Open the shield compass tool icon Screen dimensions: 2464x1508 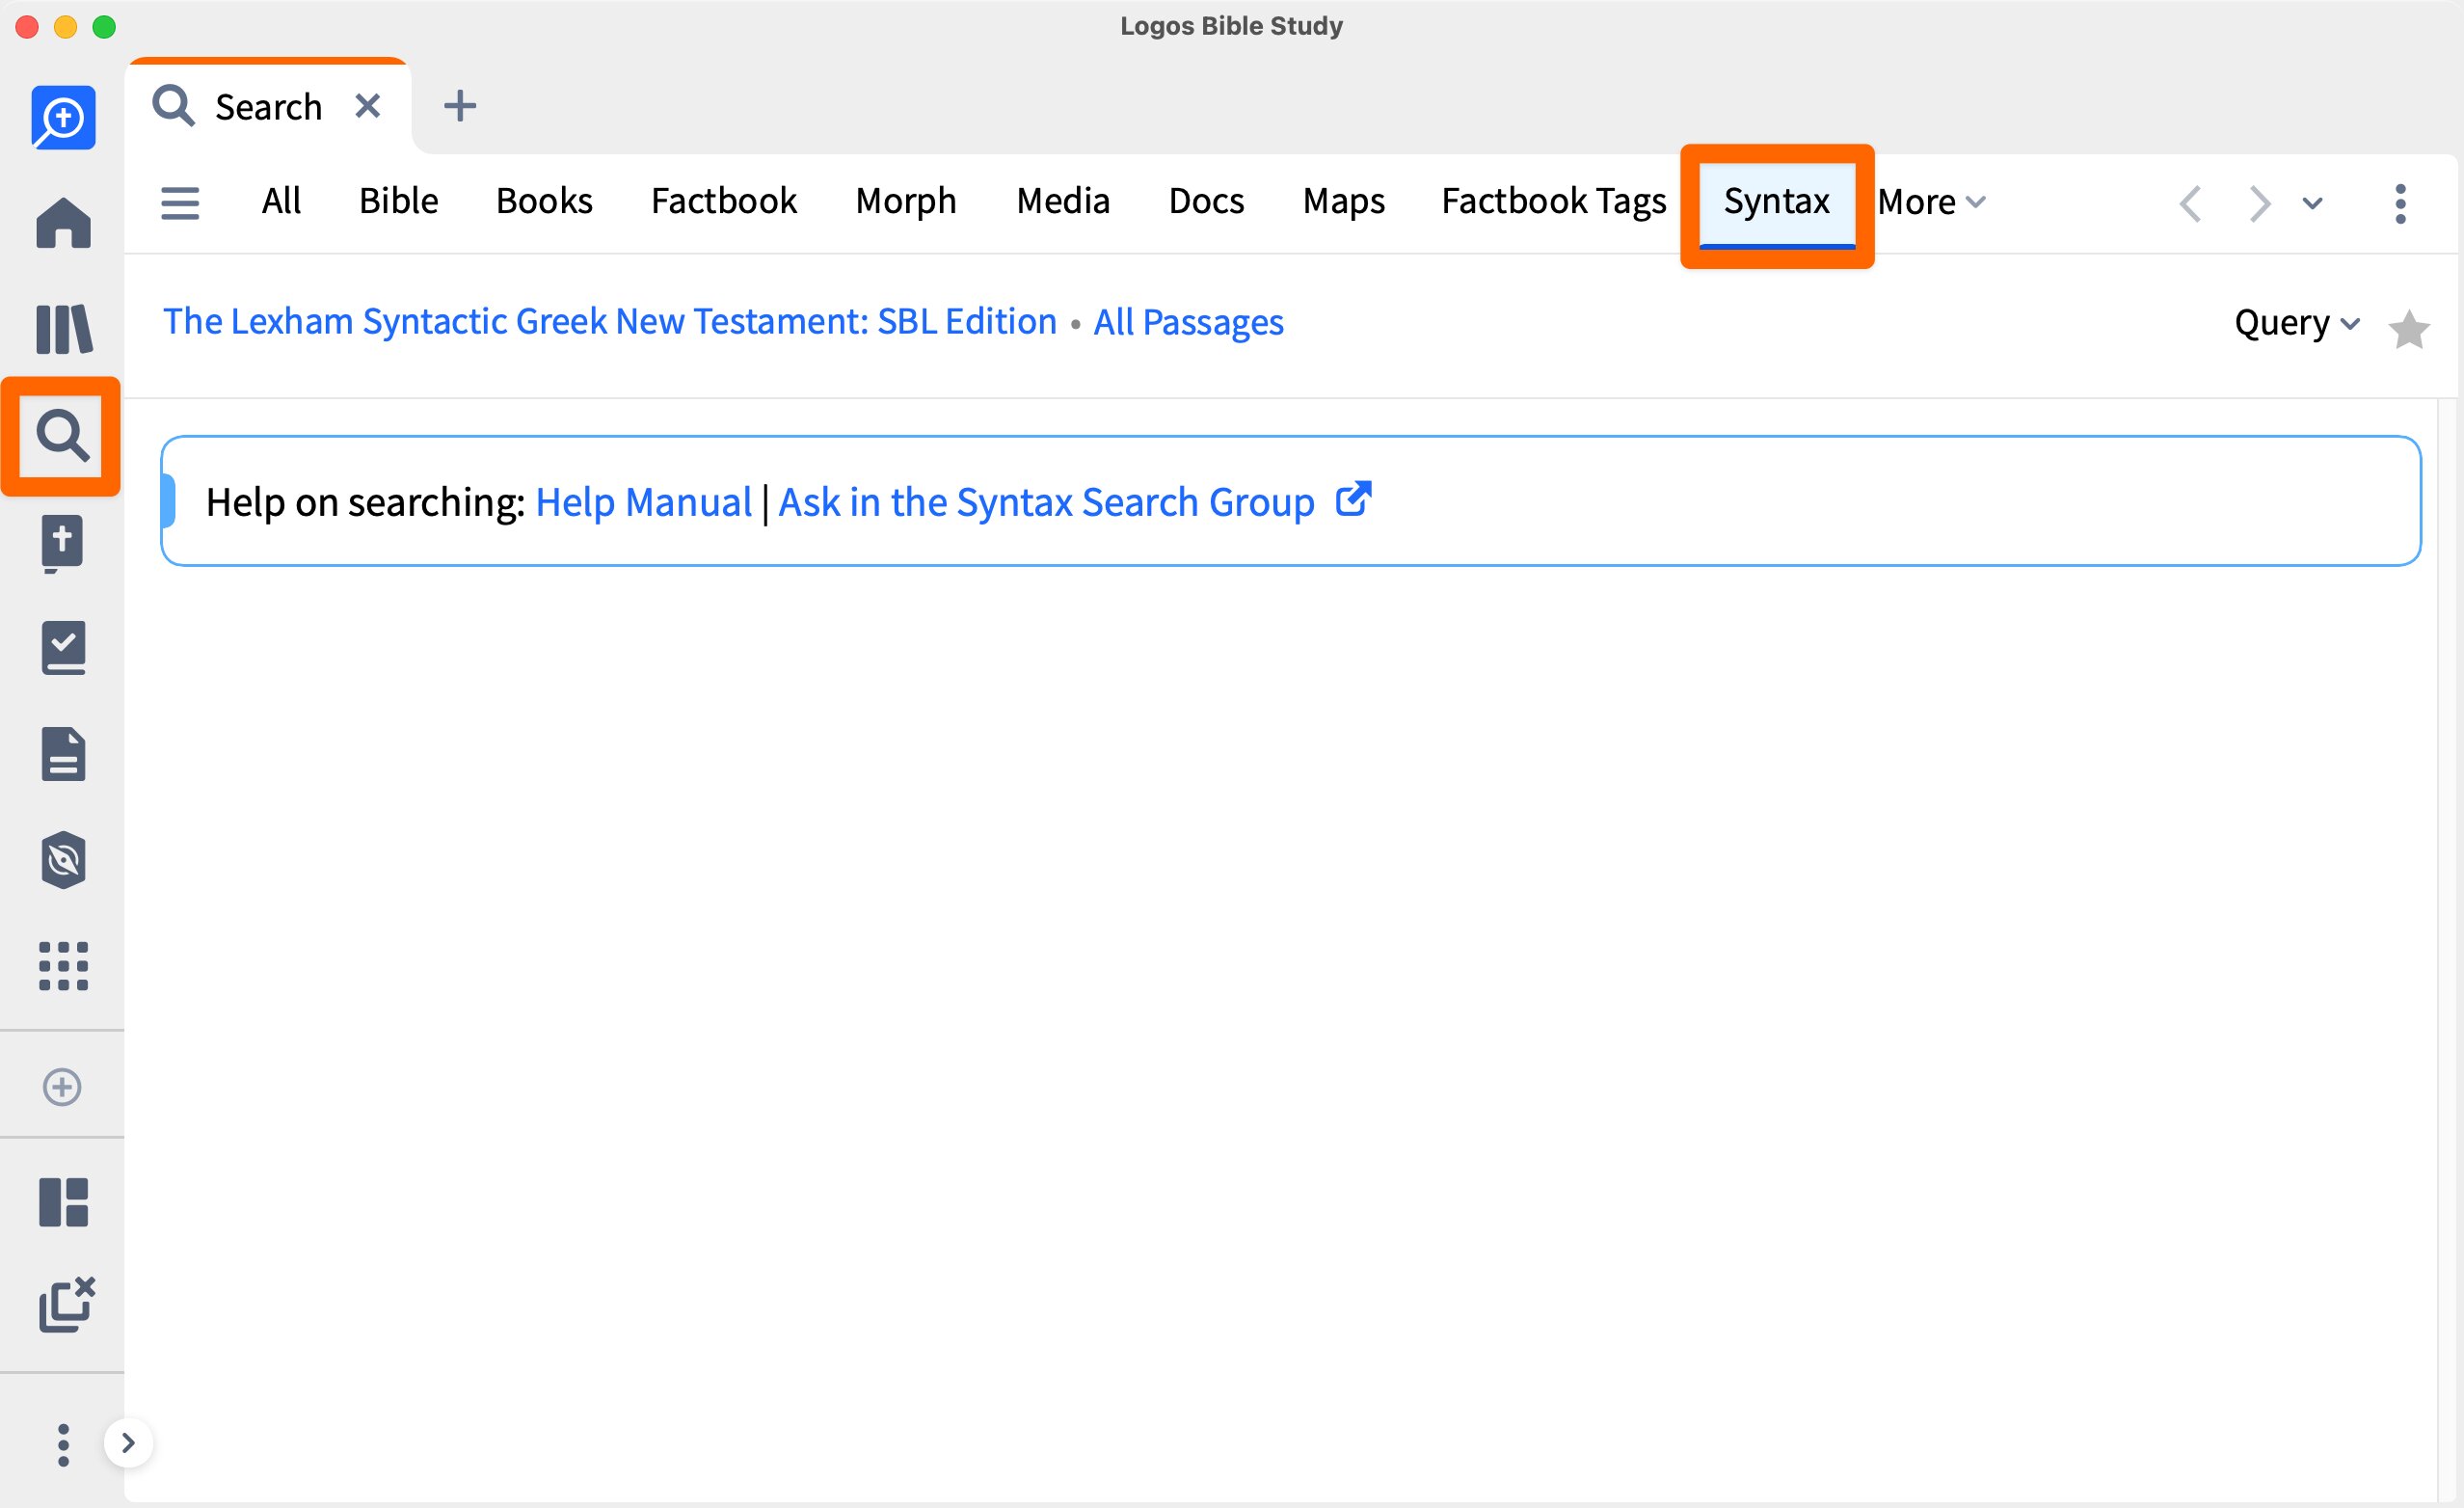click(x=63, y=860)
